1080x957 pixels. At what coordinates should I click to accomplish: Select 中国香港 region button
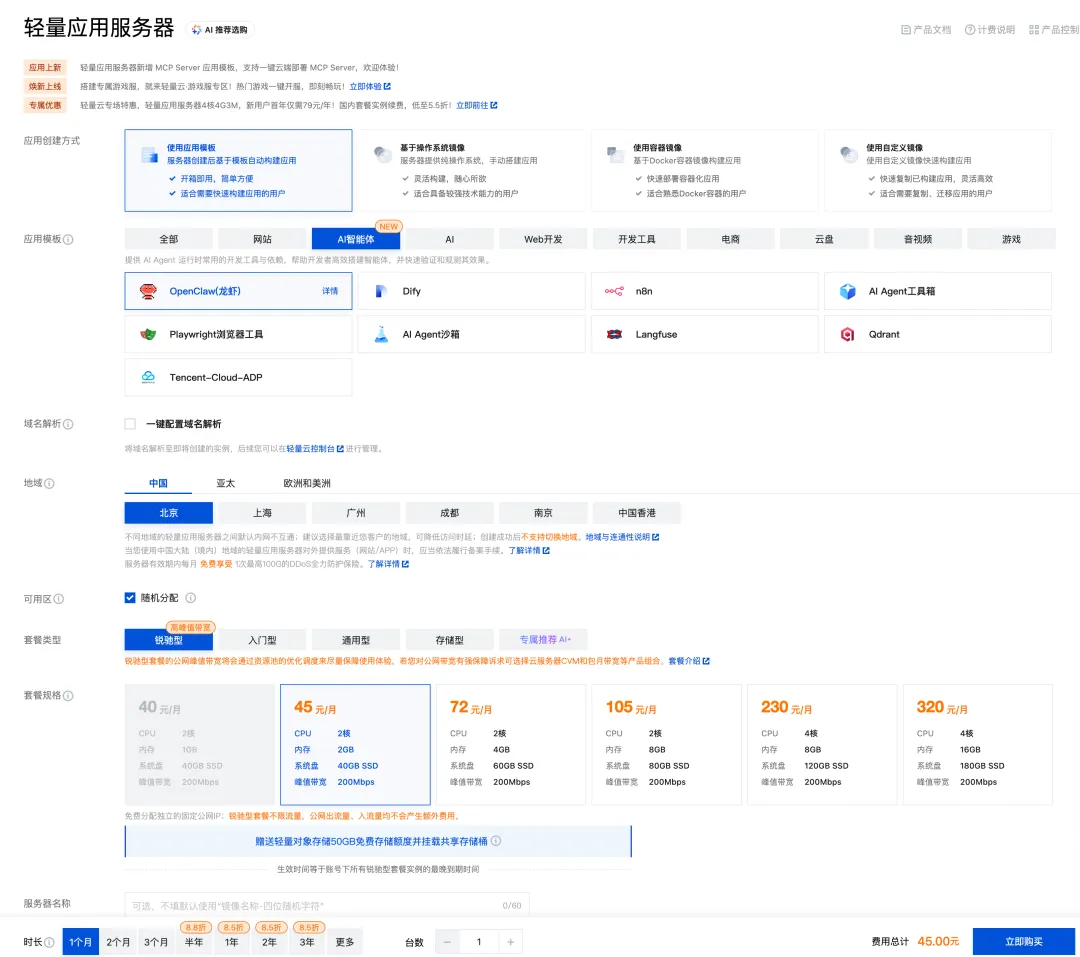[637, 513]
